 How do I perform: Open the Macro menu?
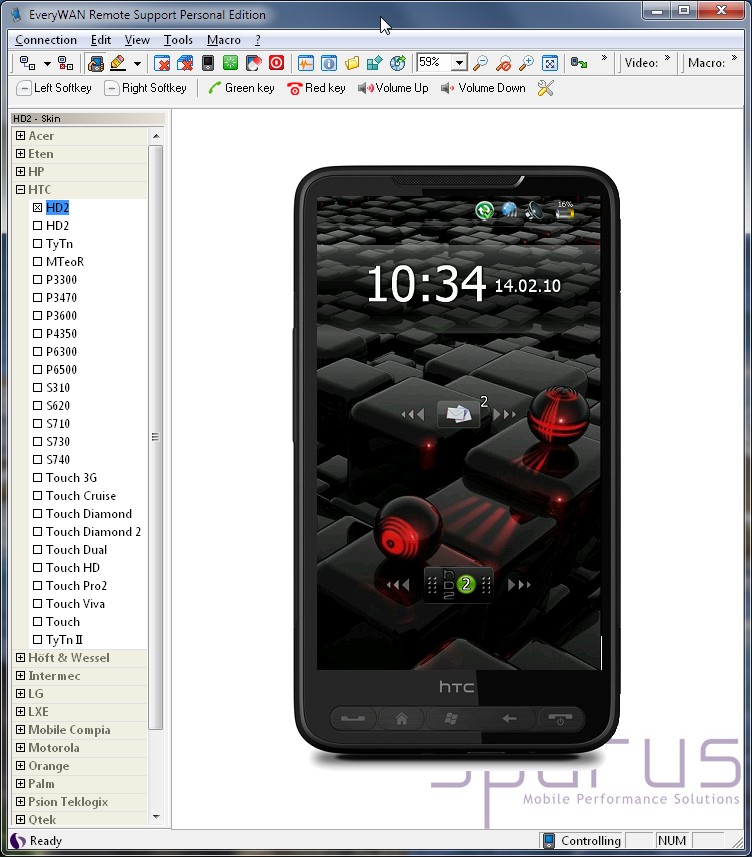[x=224, y=40]
